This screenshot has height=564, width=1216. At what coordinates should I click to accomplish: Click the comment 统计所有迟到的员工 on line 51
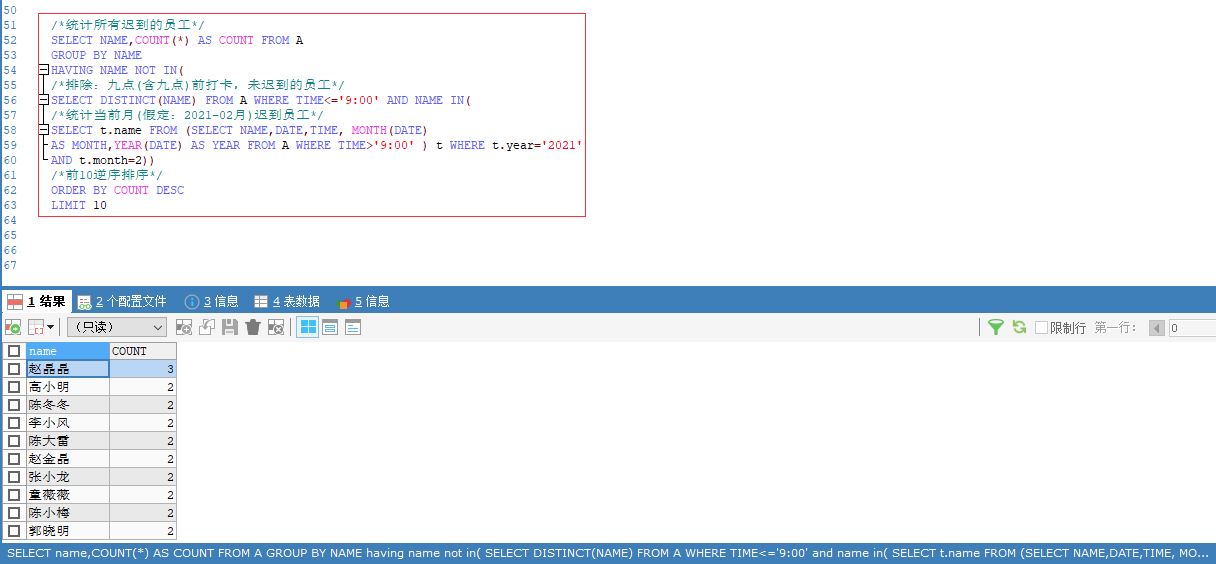[x=128, y=24]
